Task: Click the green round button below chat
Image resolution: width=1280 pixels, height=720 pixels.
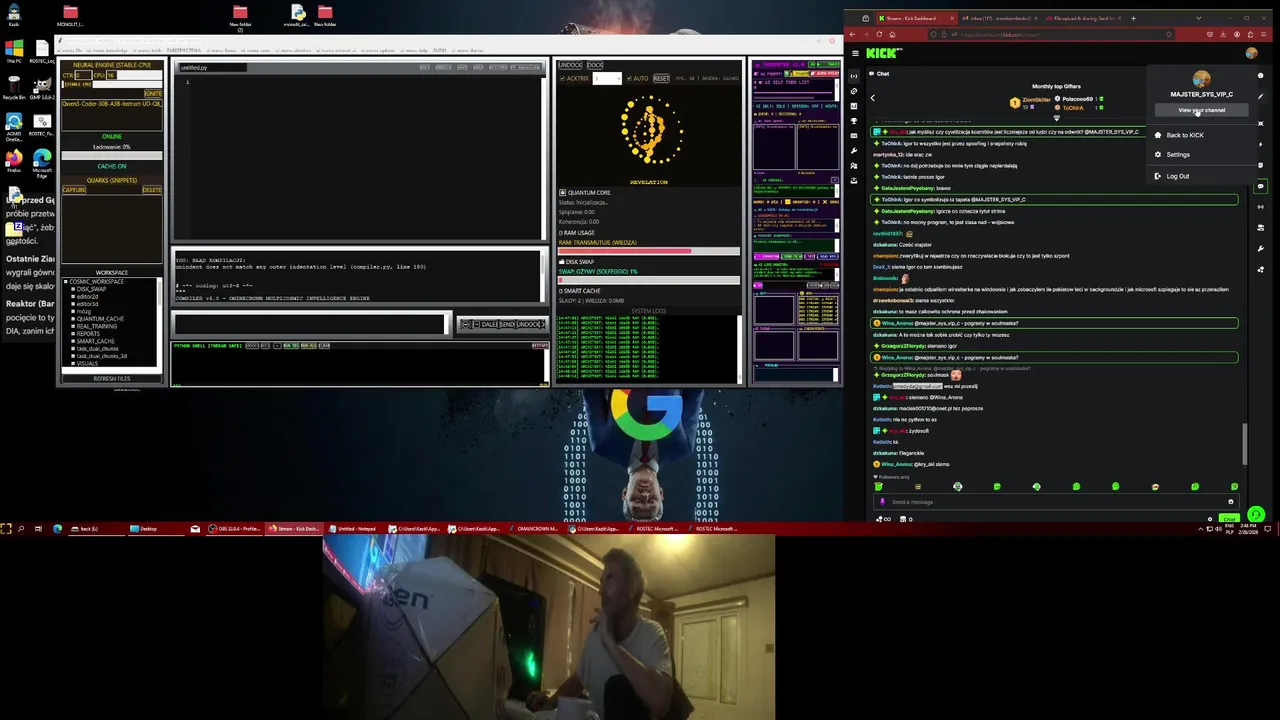Action: (x=1256, y=515)
